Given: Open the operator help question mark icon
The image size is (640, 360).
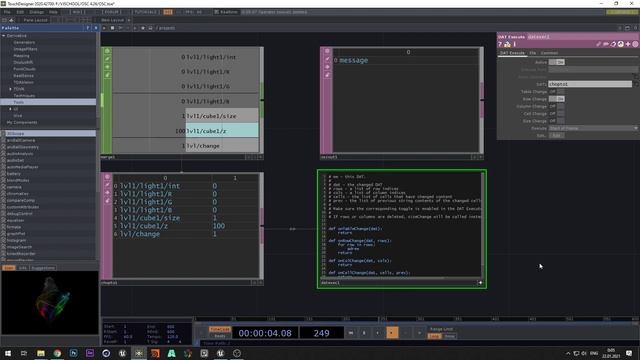Looking at the screenshot, I should tap(500, 44).
